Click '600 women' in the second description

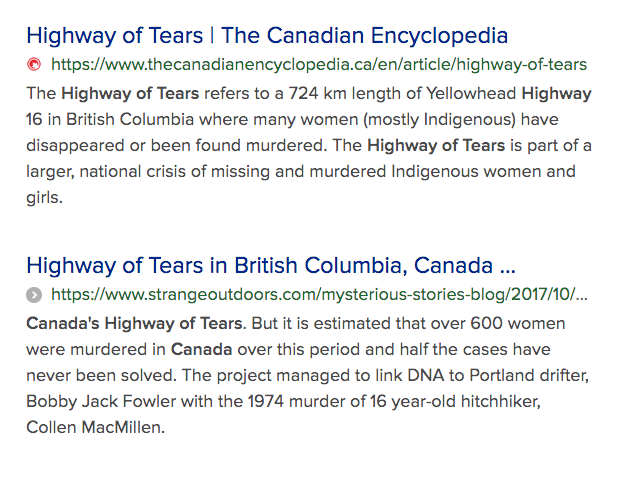pos(518,324)
